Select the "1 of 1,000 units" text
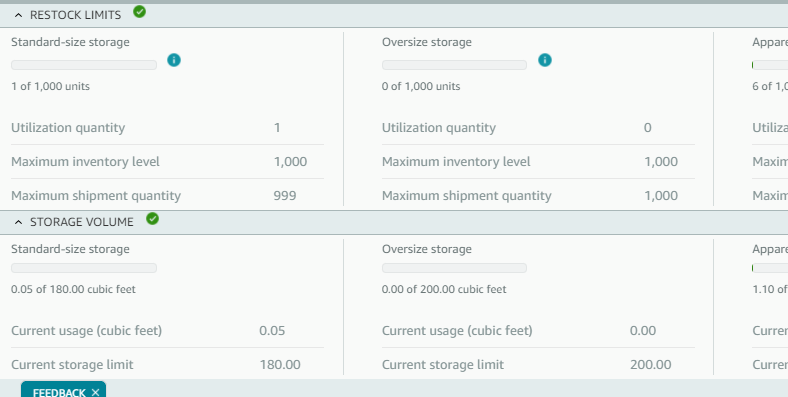 (x=50, y=86)
